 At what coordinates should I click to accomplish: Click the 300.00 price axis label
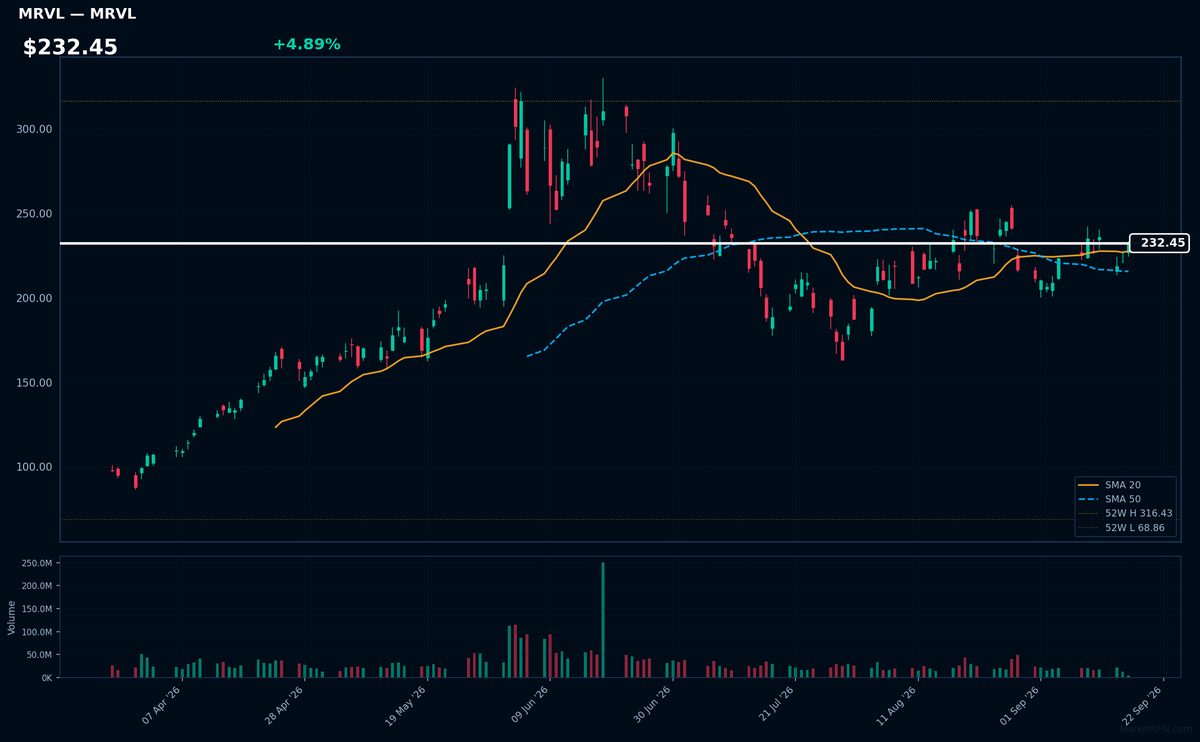[35, 130]
